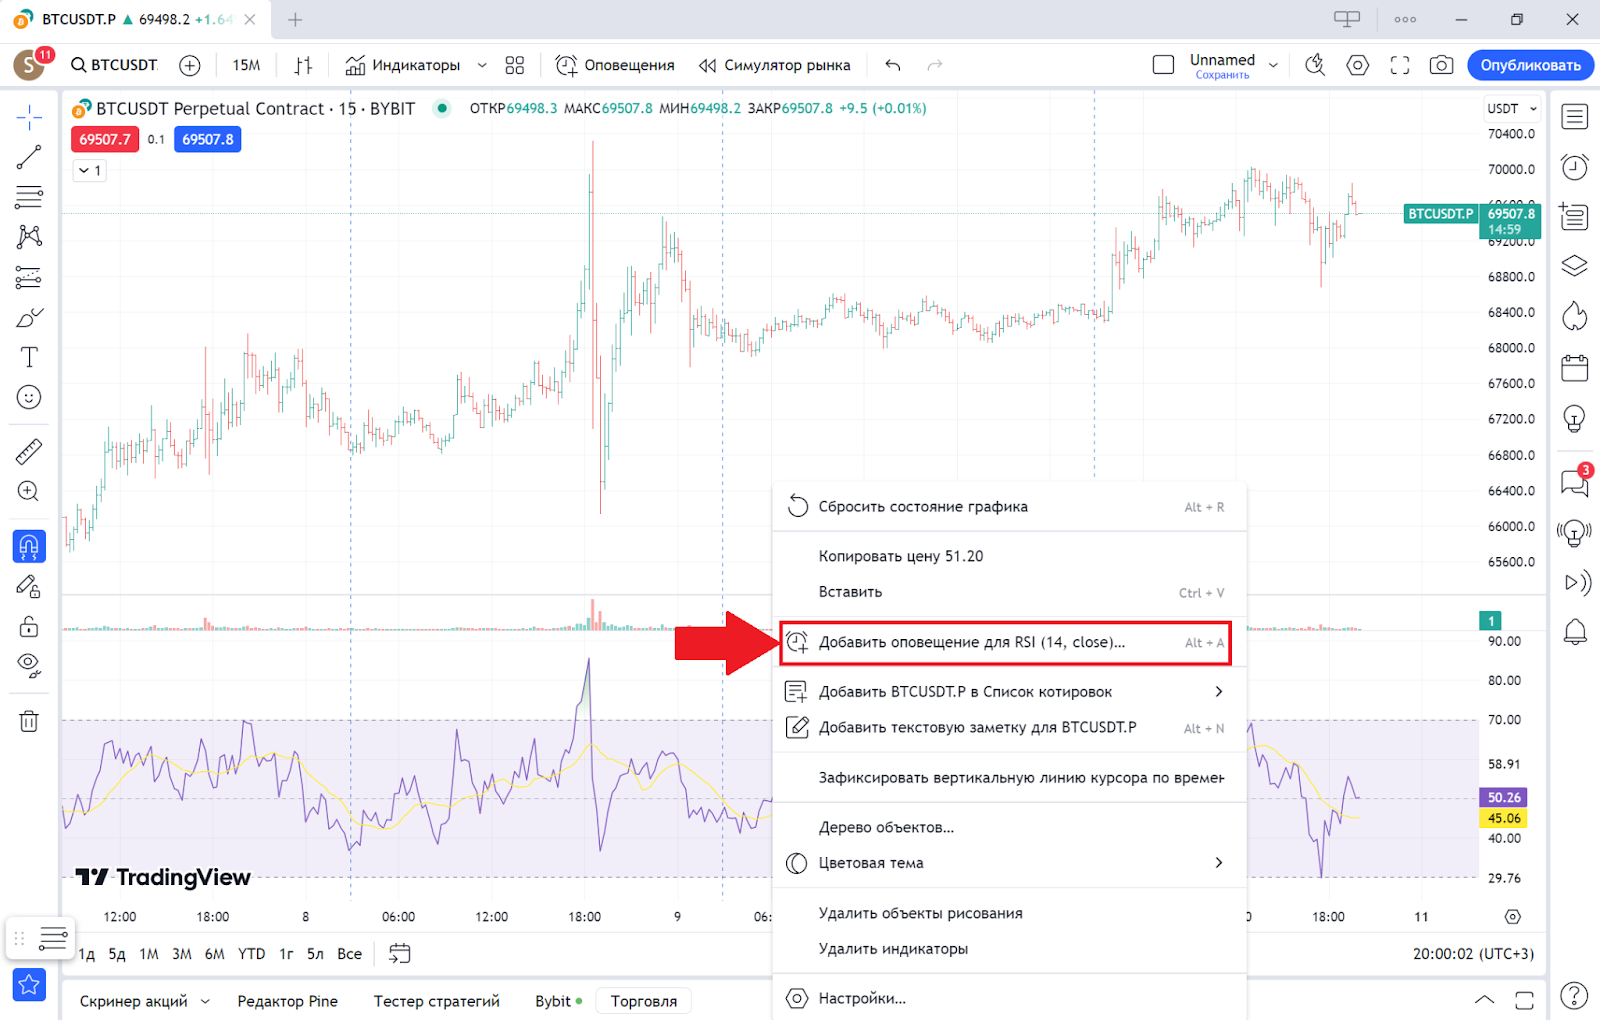Open the go to date calendar icon

click(399, 954)
